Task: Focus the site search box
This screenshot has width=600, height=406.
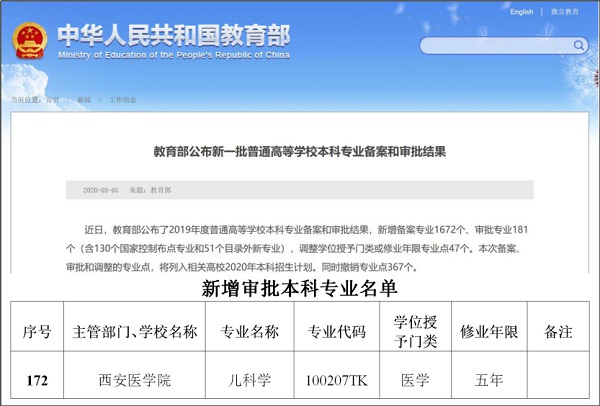Action: click(x=495, y=45)
